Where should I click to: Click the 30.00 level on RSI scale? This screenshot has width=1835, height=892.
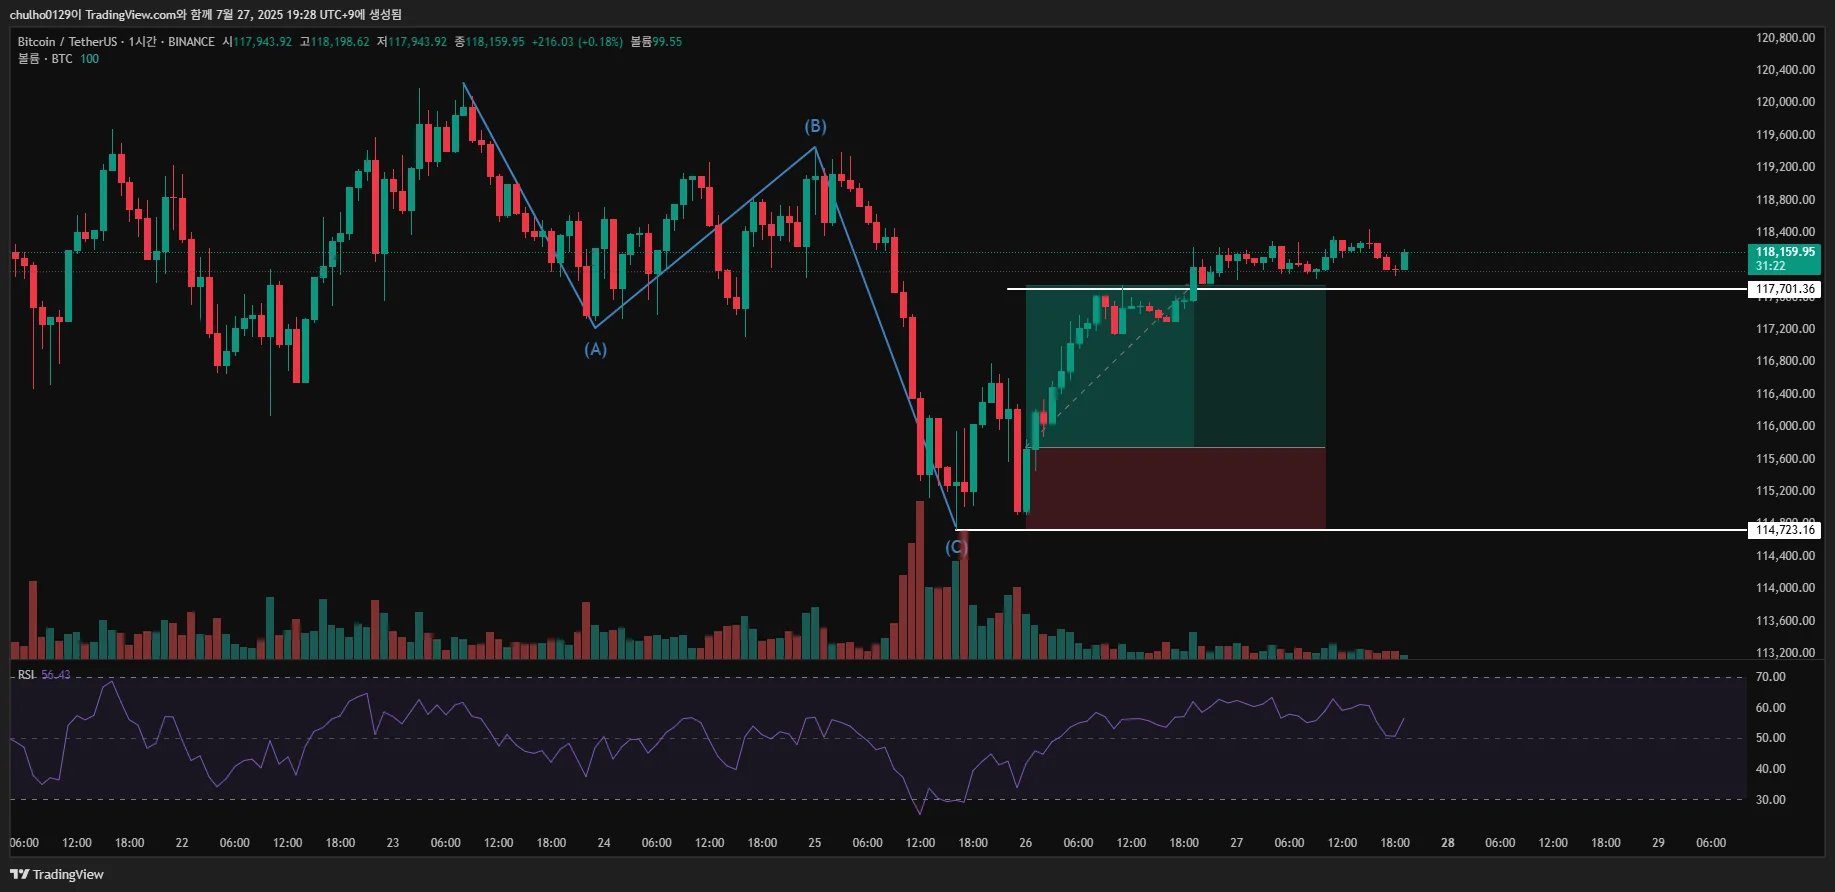1770,800
